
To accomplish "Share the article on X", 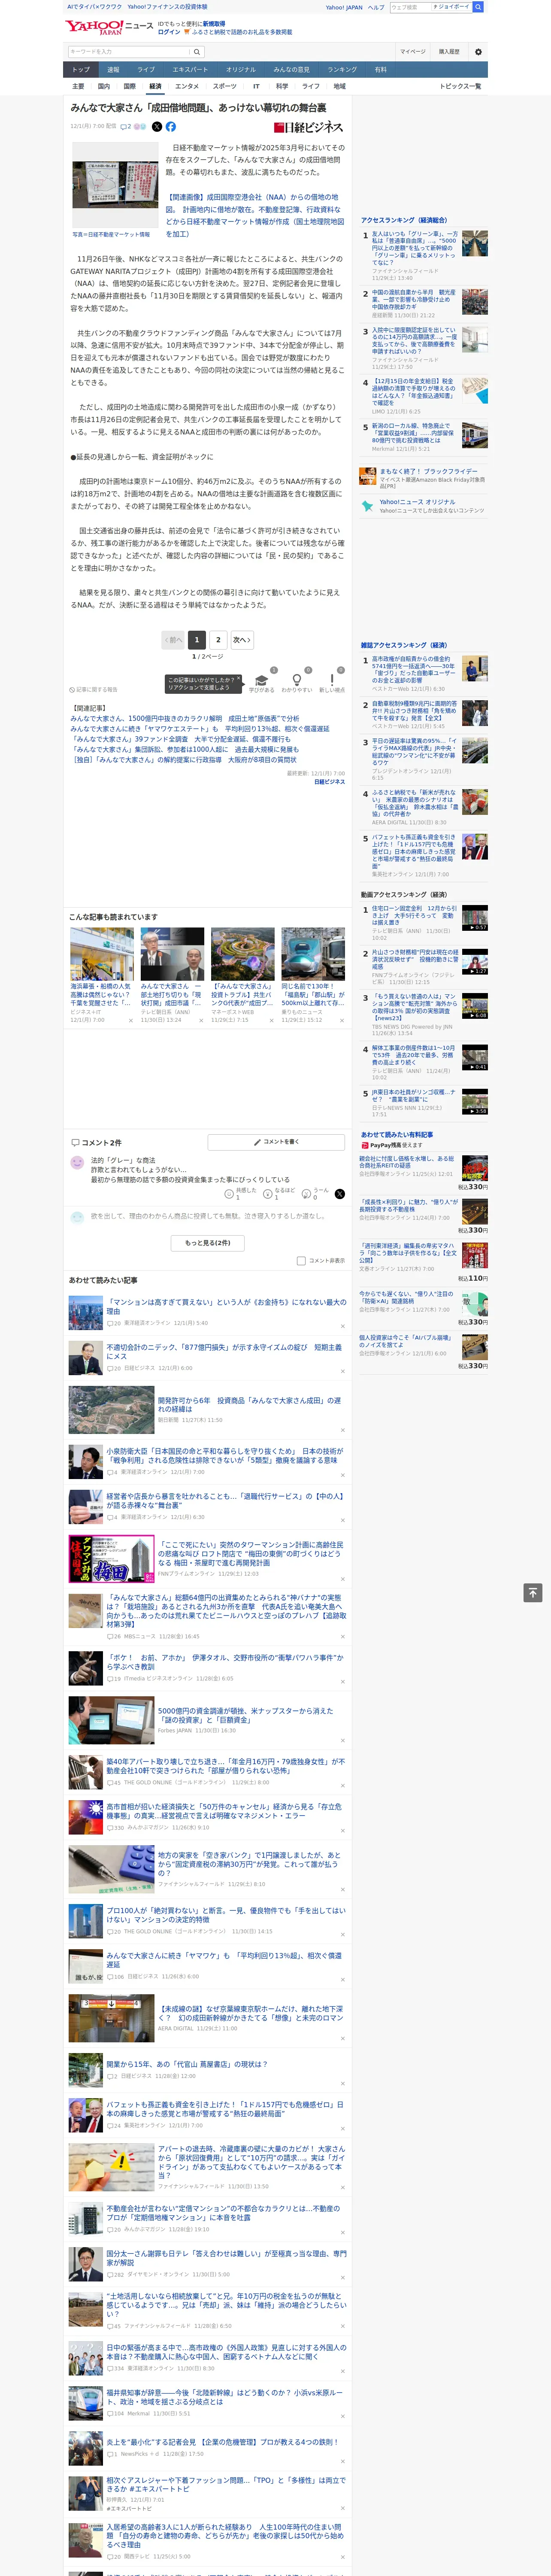I will click(156, 127).
